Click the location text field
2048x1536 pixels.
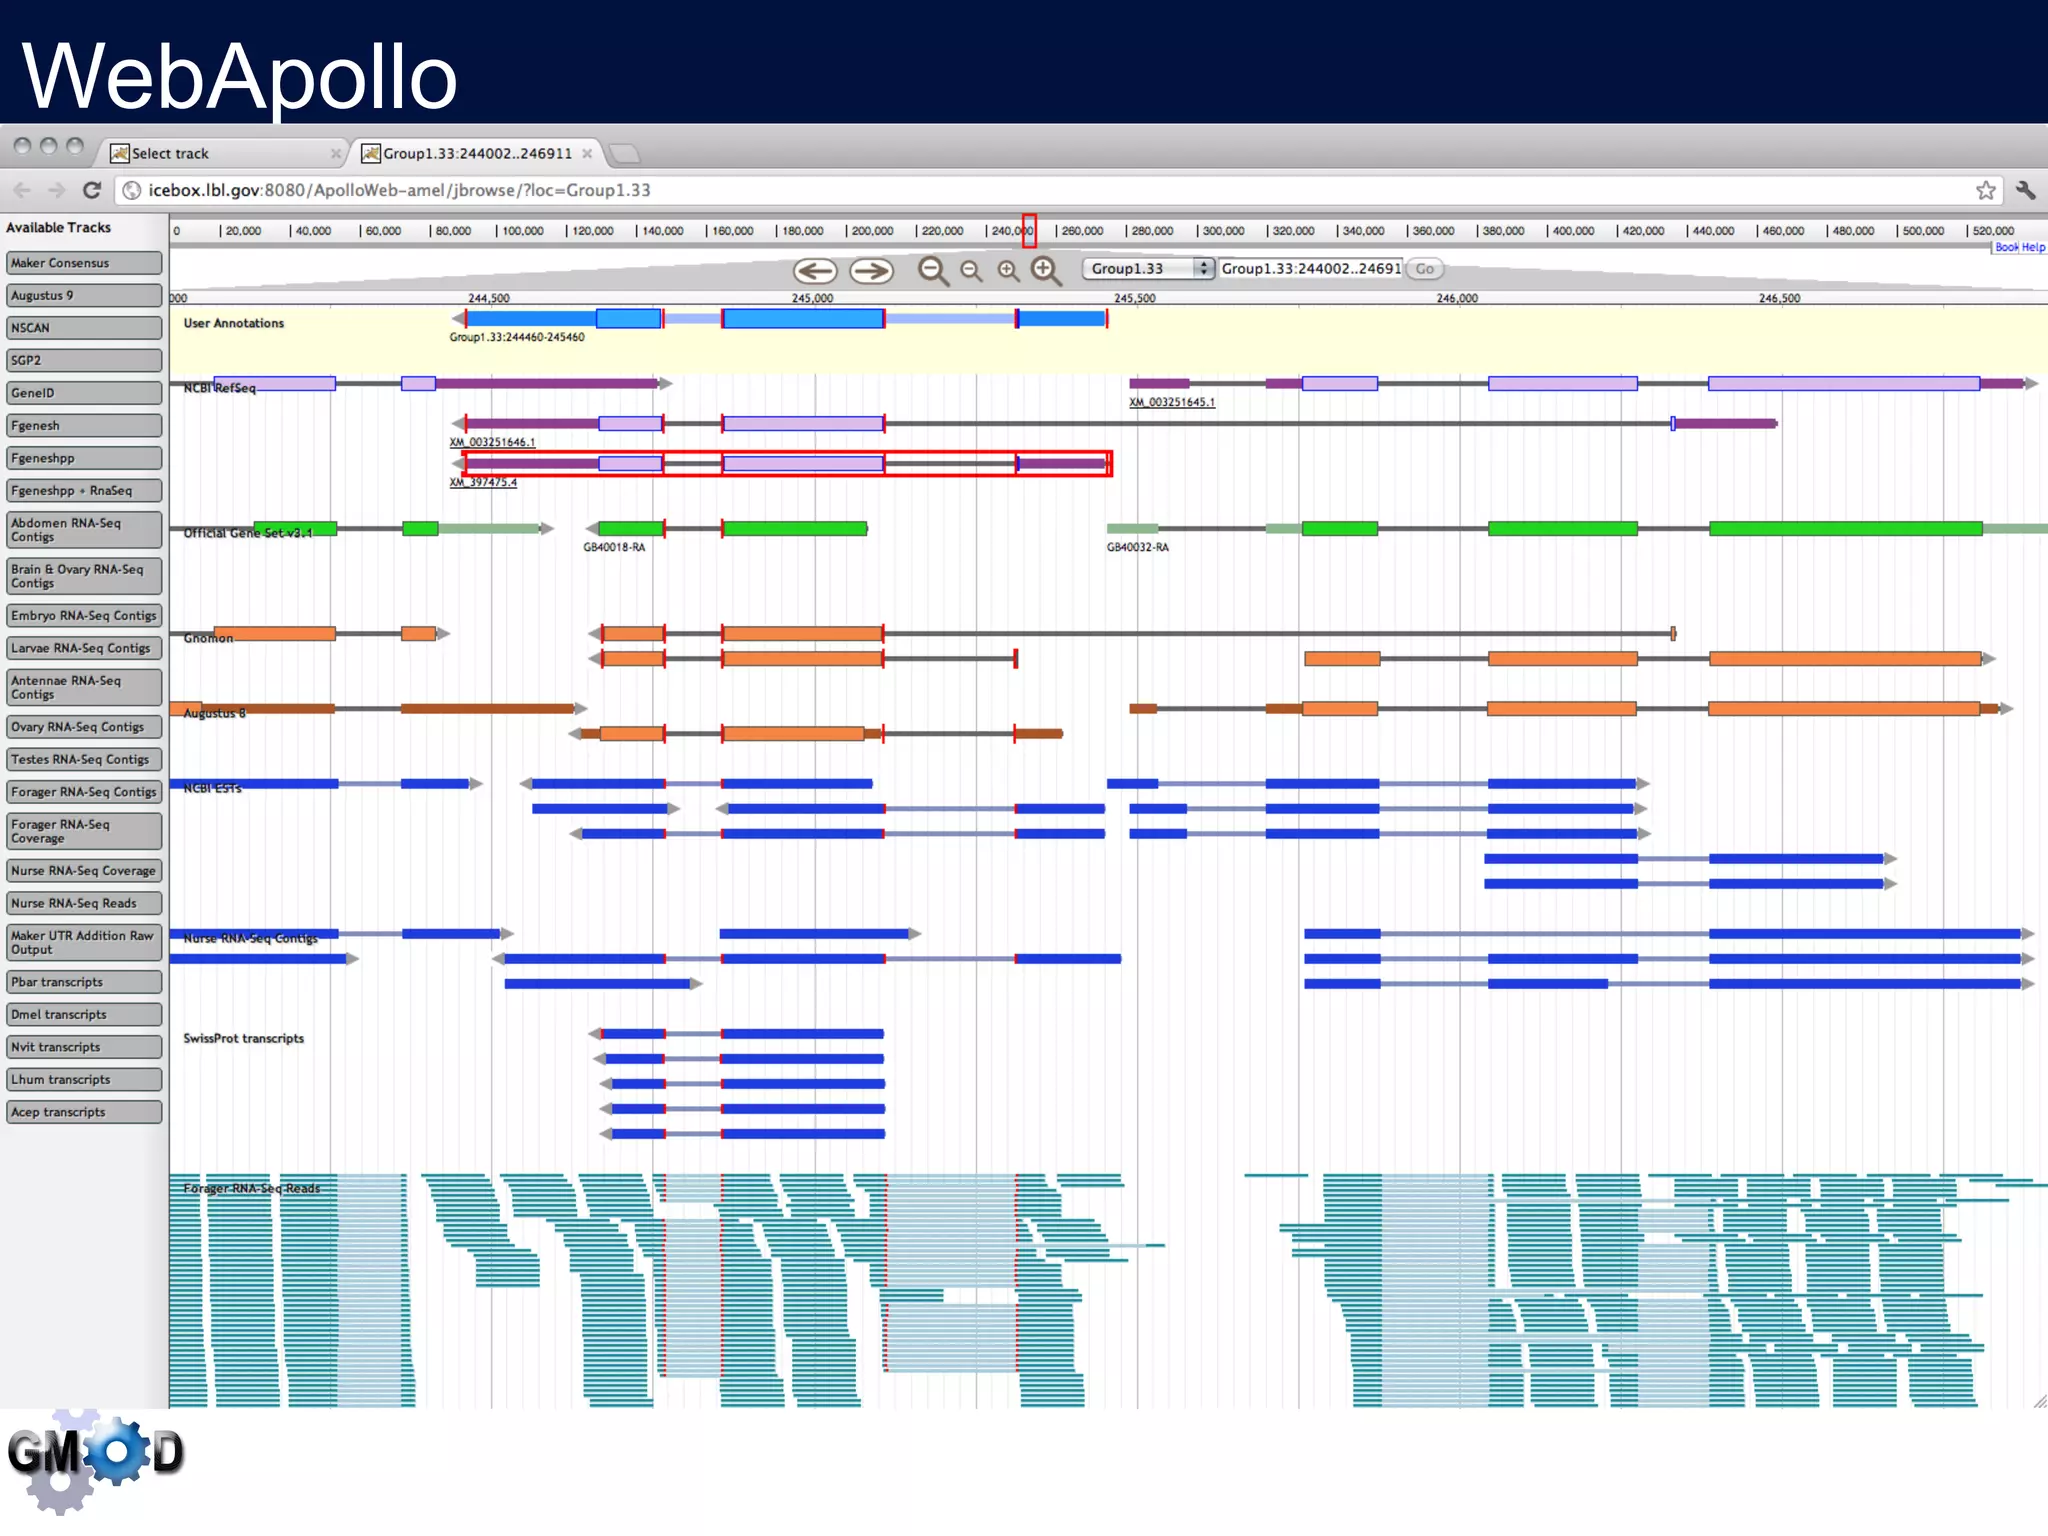(1311, 268)
